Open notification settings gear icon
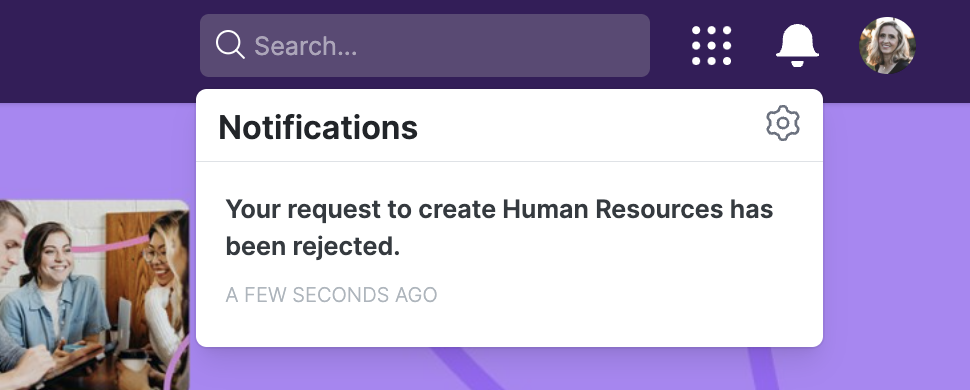Image resolution: width=970 pixels, height=390 pixels. click(783, 123)
